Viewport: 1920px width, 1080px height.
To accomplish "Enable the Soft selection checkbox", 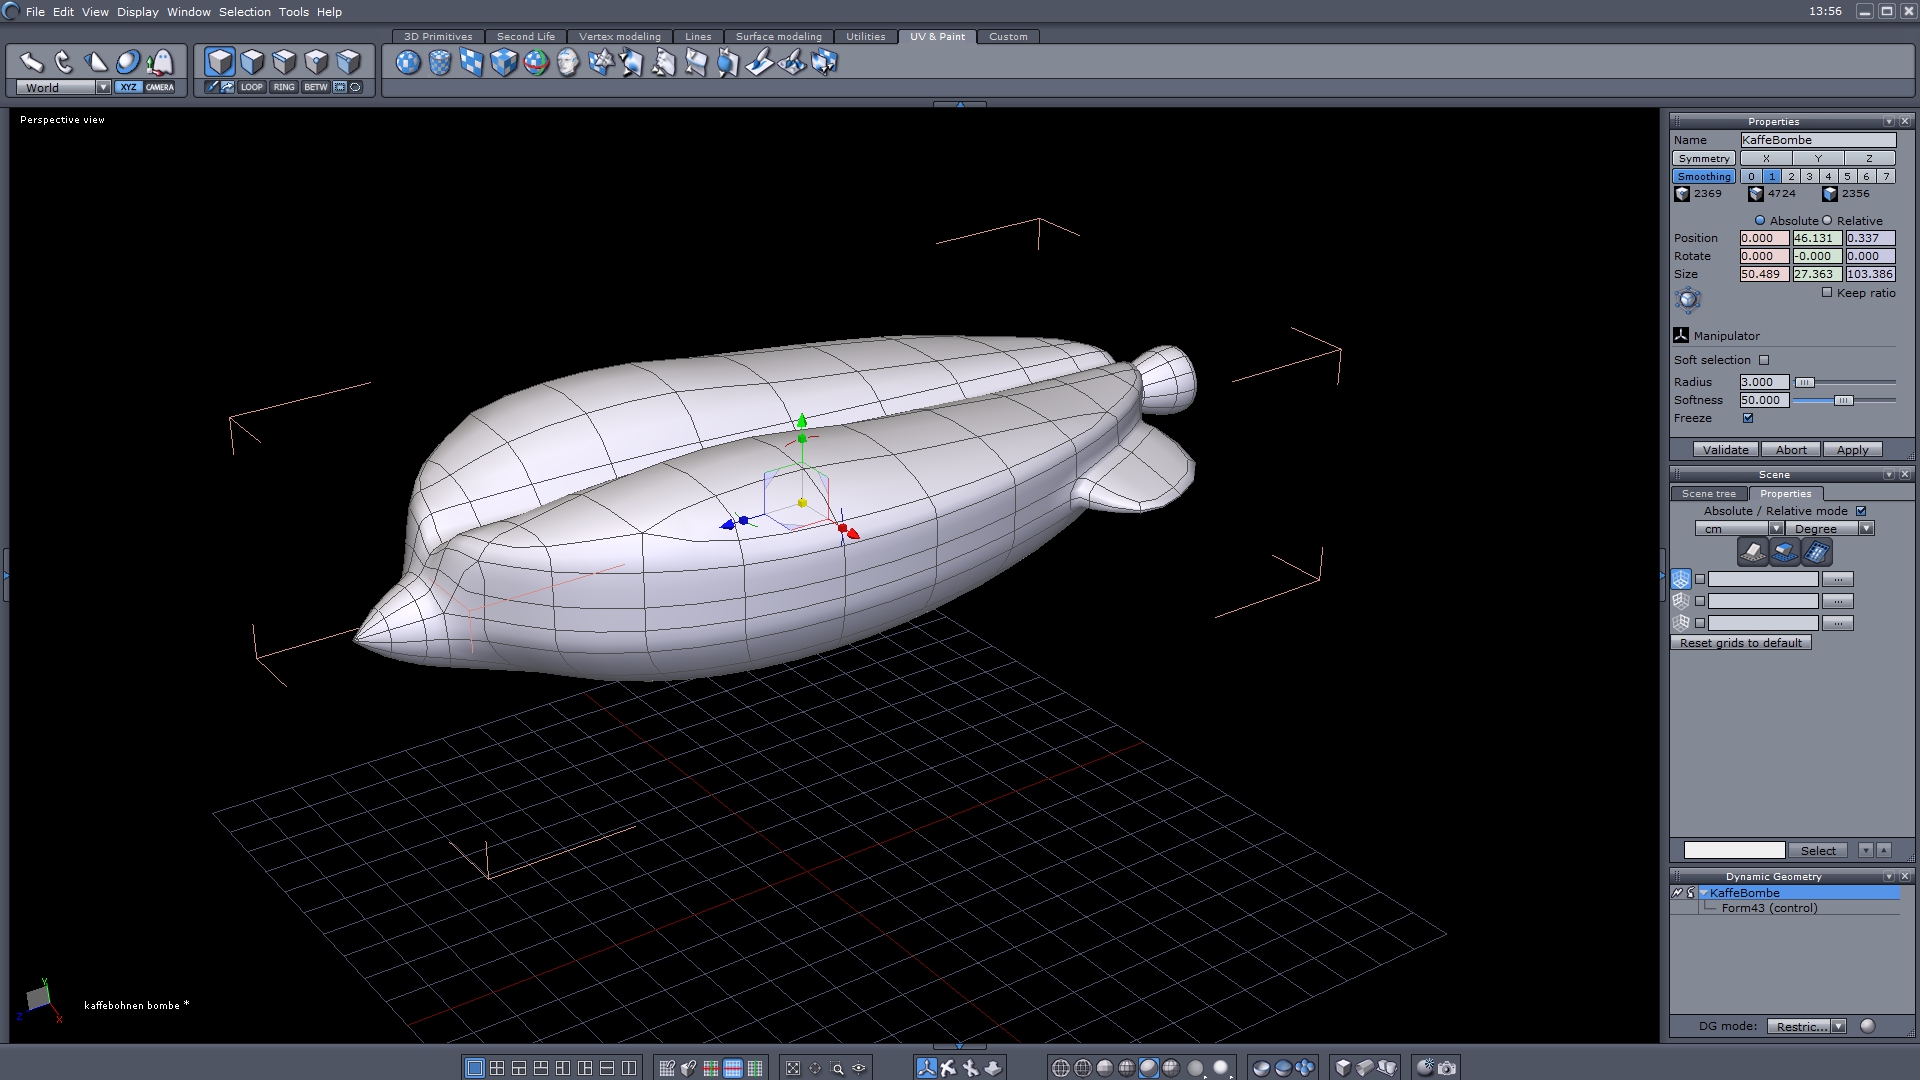I will point(1764,360).
